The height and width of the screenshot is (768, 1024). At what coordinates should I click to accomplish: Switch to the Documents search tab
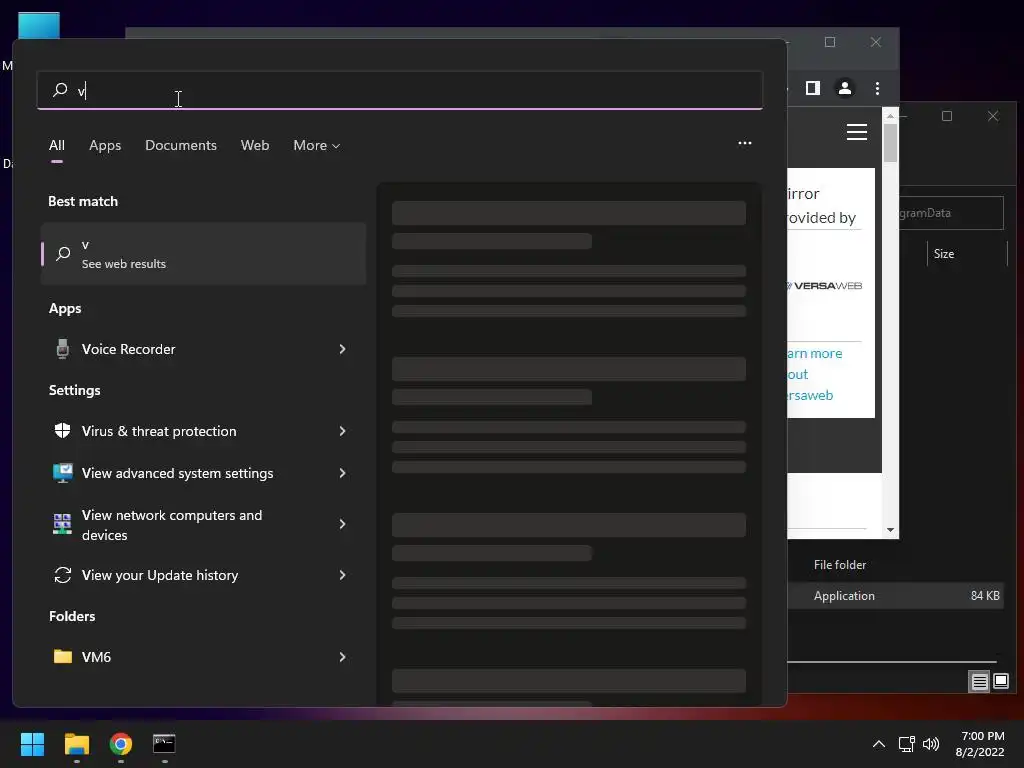pos(181,145)
